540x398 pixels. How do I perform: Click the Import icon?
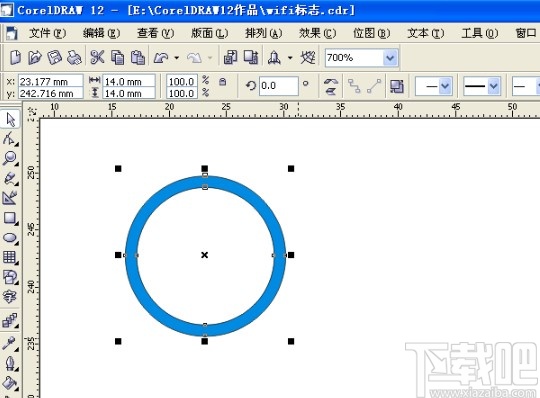tap(230, 57)
